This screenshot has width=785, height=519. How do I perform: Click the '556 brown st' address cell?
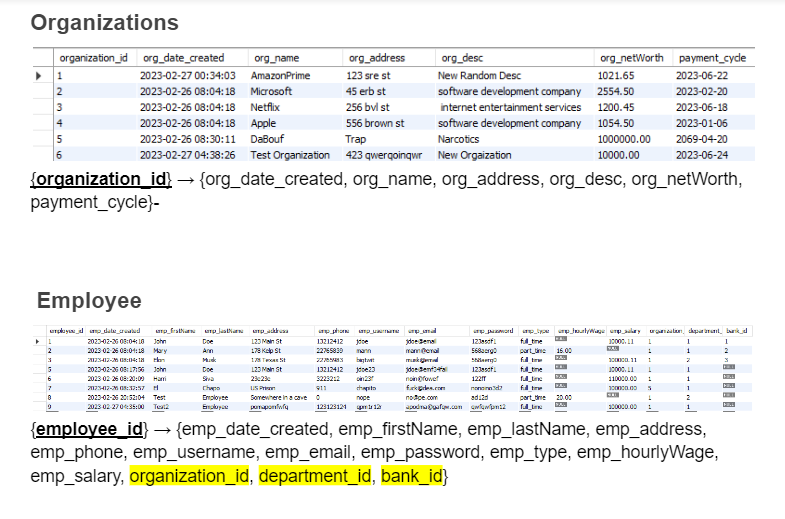374,124
